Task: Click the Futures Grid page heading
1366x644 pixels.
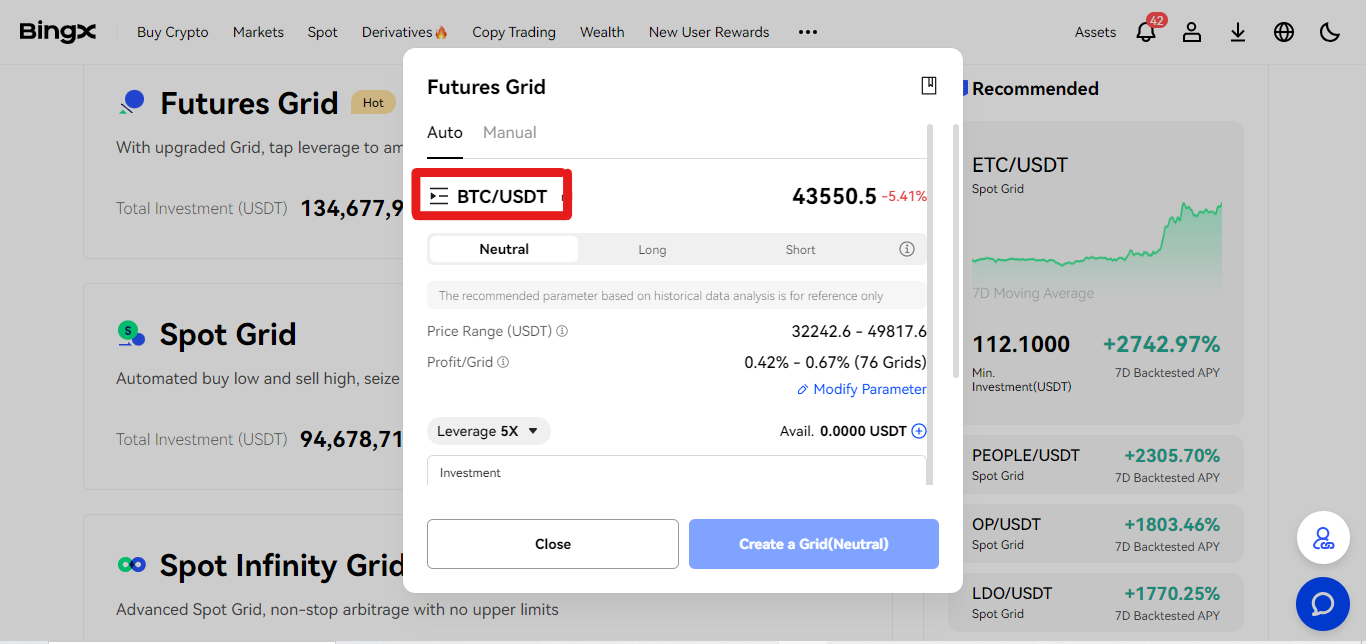Action: tap(249, 103)
